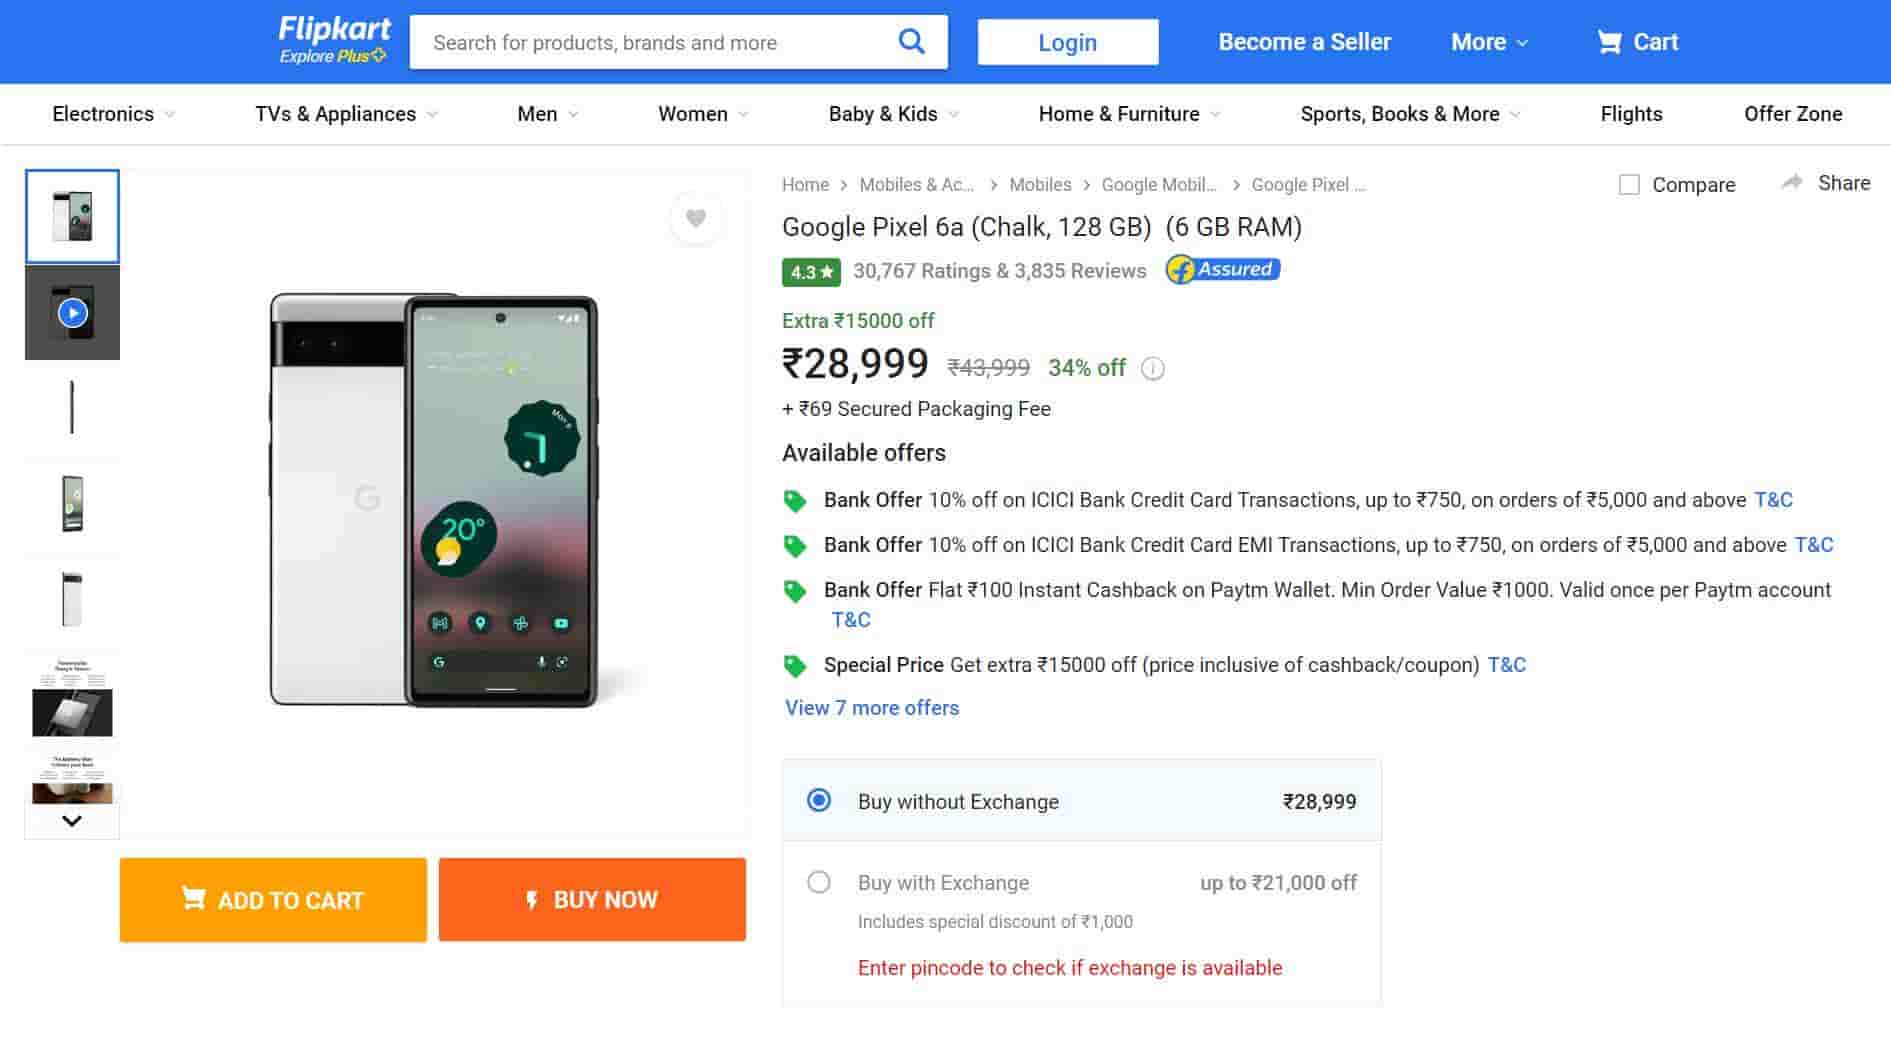Open the Flights menu item
This screenshot has height=1045, width=1891.
pyautogui.click(x=1630, y=114)
